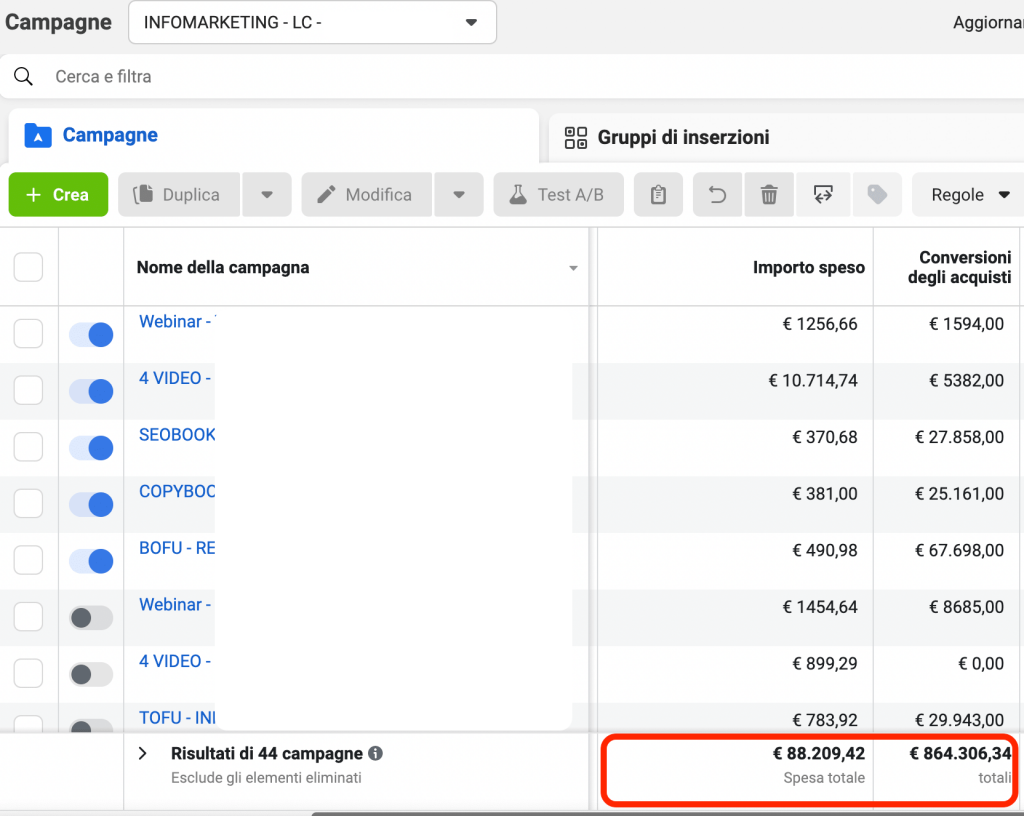This screenshot has height=816, width=1024.
Task: Open the BOFU - RE campaign link
Action: point(177,548)
